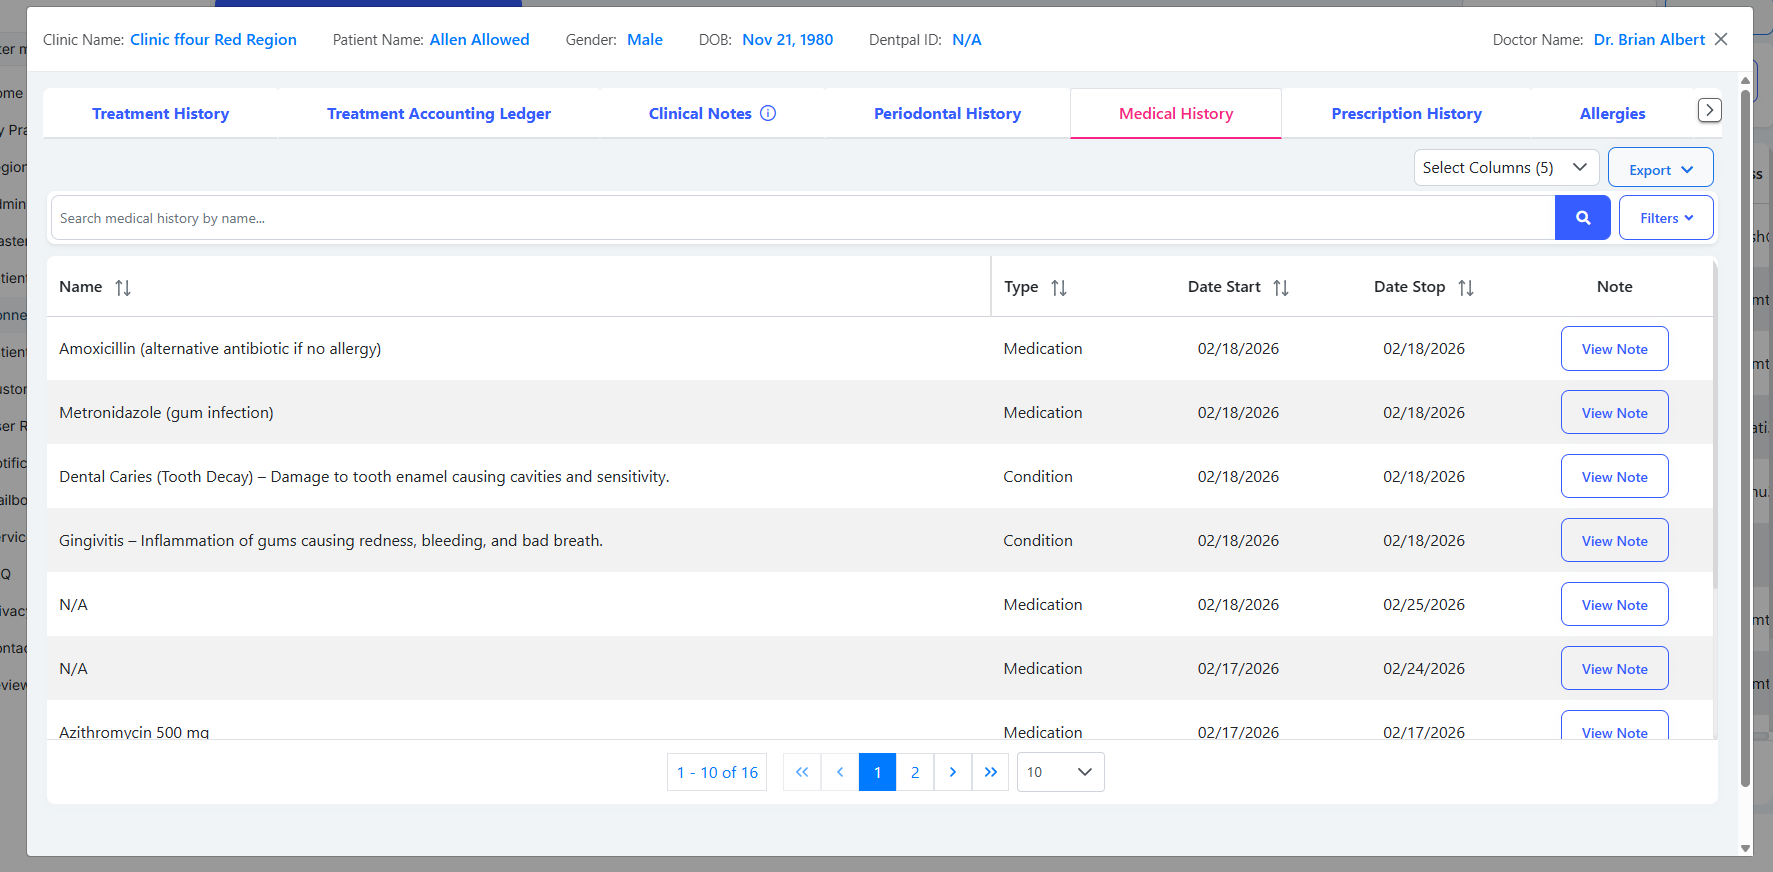Open the Filters dropdown
The height and width of the screenshot is (872, 1773).
coord(1665,218)
